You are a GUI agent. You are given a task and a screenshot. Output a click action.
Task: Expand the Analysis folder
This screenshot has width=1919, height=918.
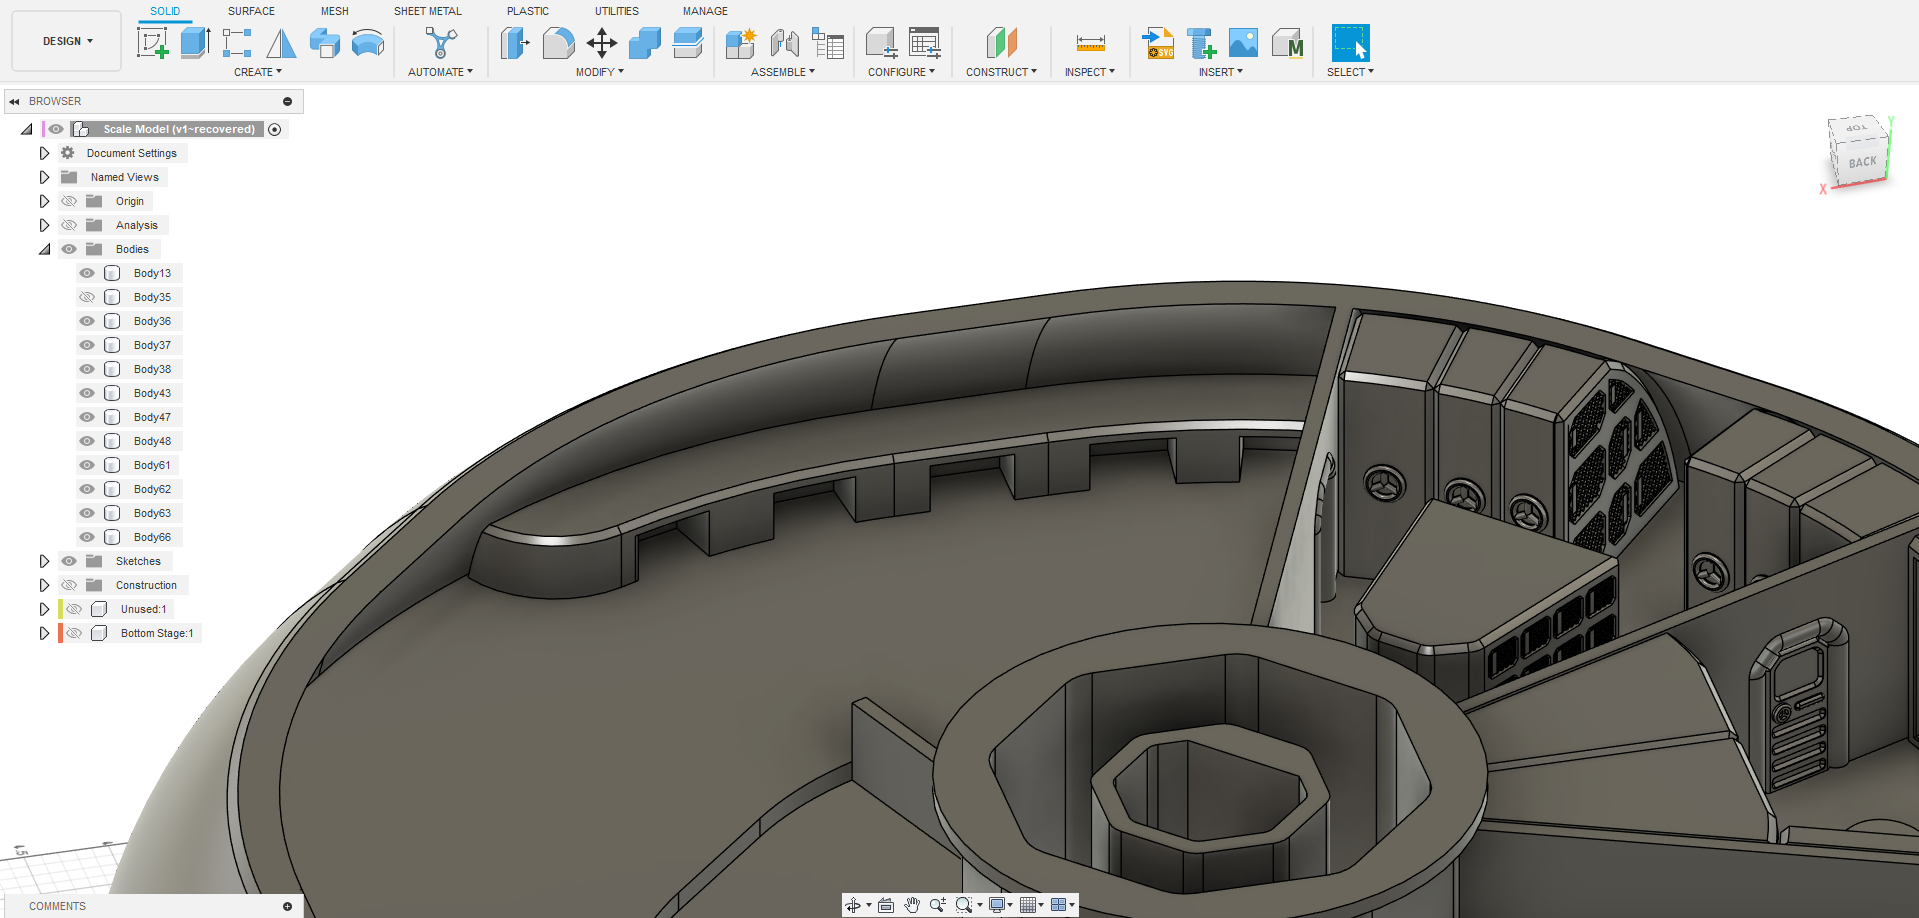click(44, 225)
